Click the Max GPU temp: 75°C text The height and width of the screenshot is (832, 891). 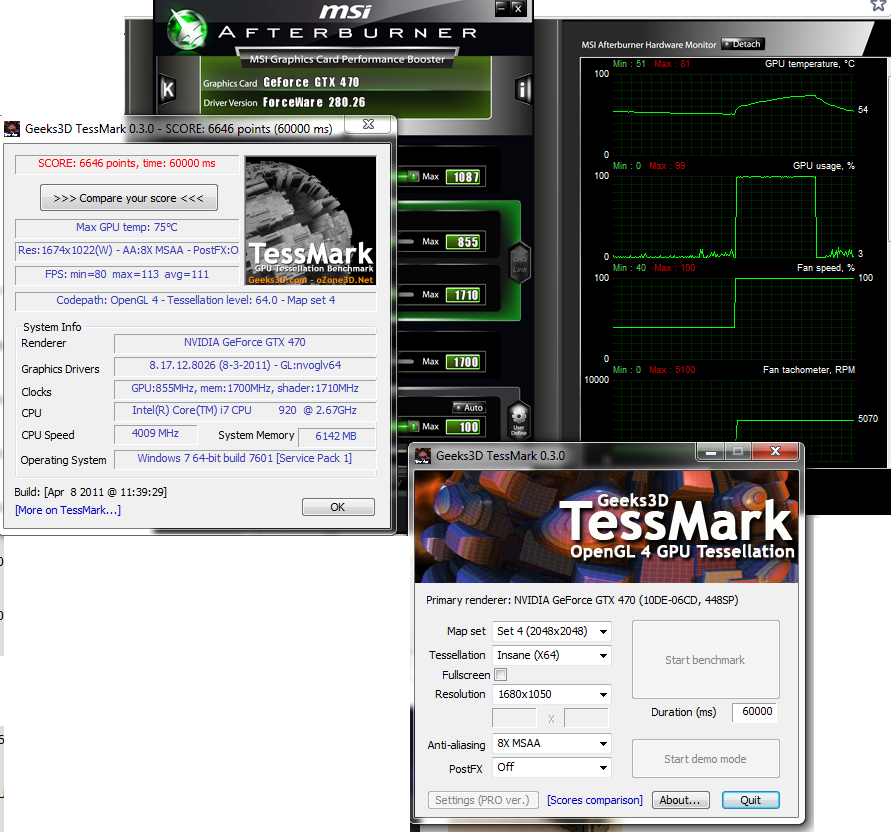pos(127,227)
